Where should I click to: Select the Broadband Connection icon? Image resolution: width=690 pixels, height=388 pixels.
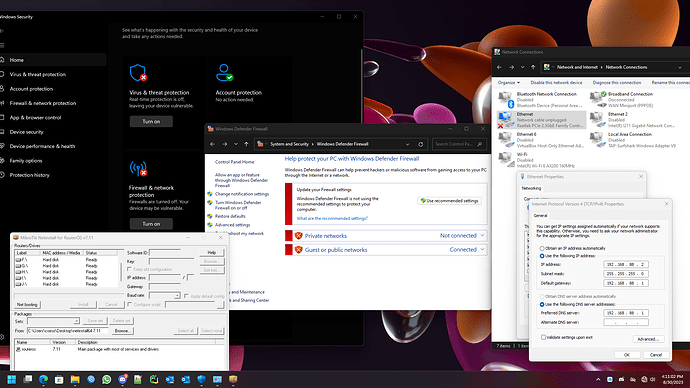coord(598,99)
